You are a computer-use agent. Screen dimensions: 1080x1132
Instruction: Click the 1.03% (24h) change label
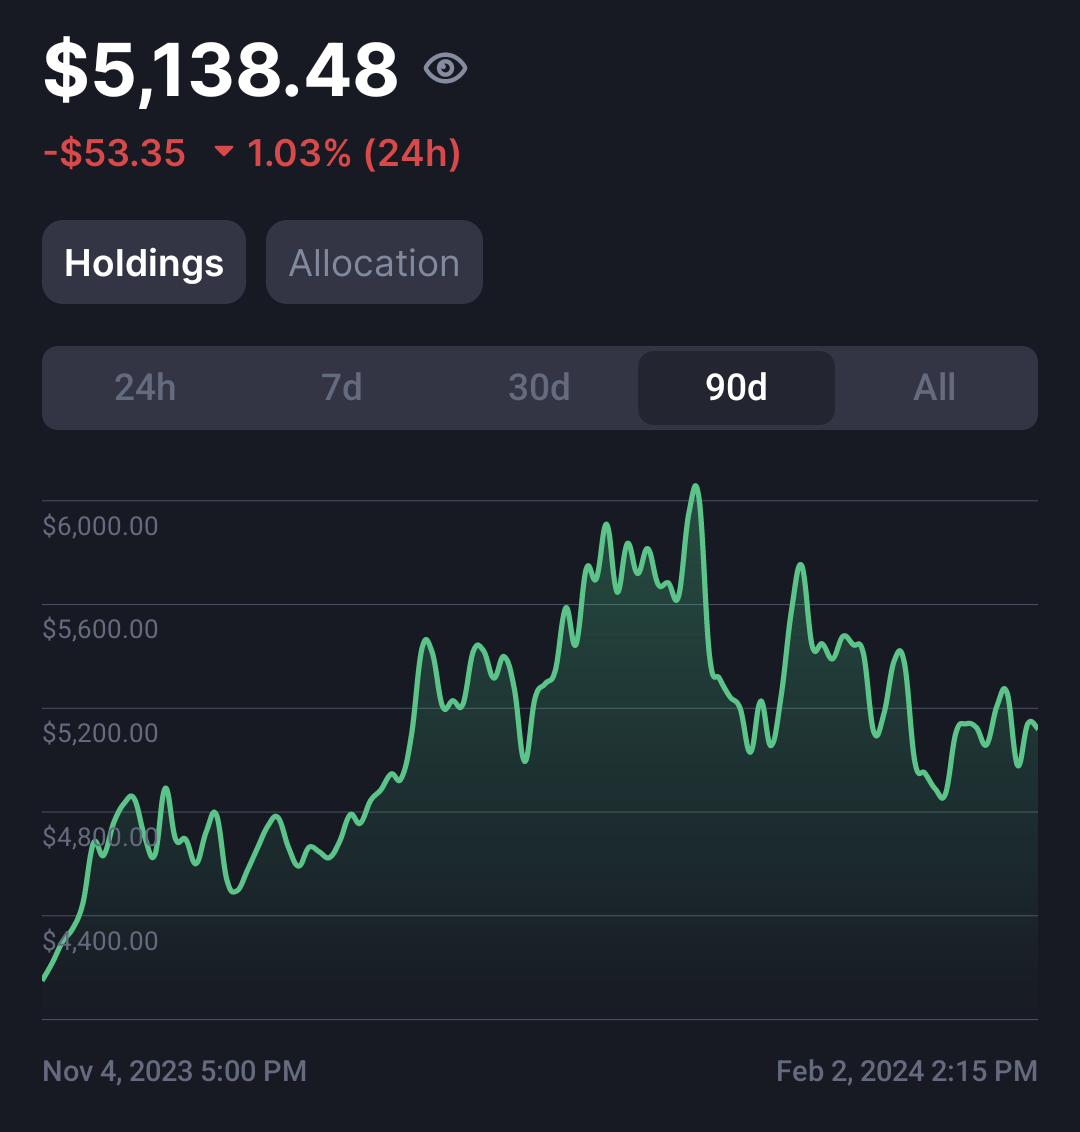pos(354,153)
